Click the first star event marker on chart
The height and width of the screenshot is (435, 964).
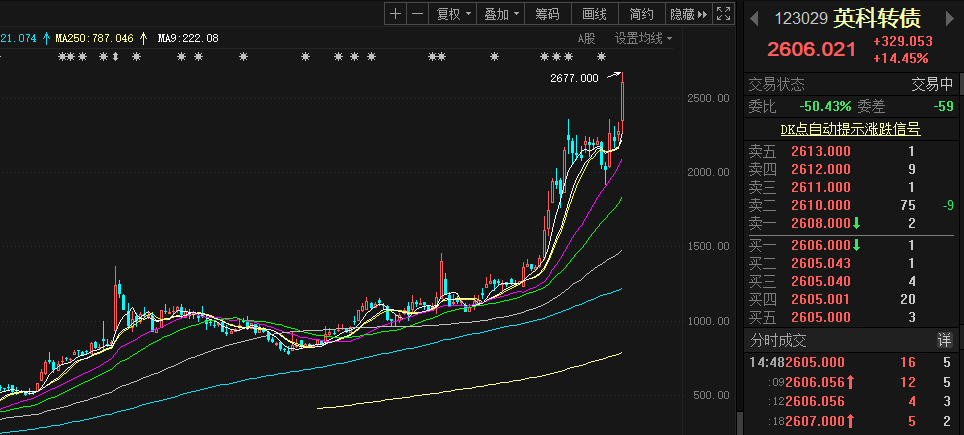[62, 57]
